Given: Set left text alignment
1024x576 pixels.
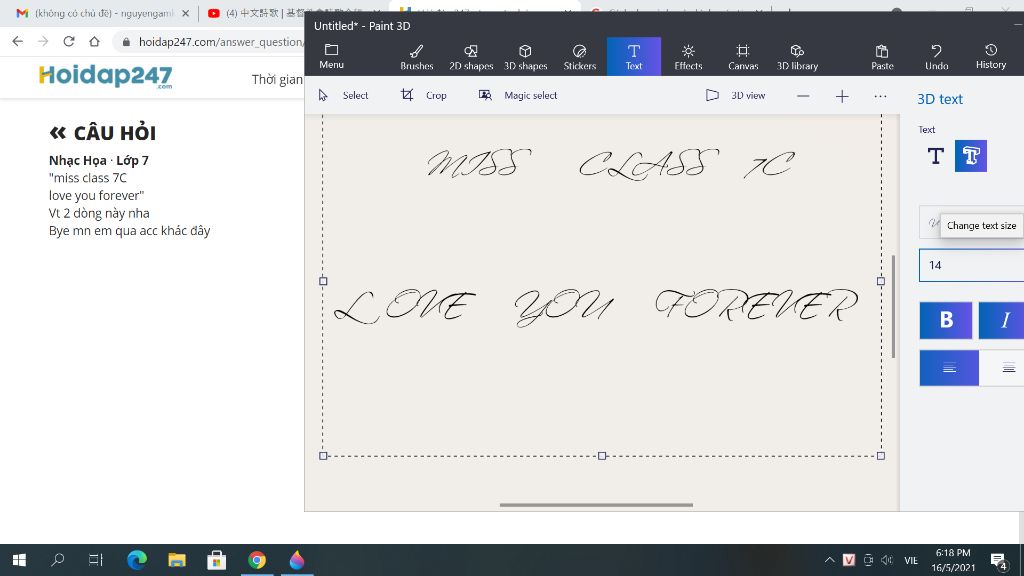Looking at the screenshot, I should 949,368.
